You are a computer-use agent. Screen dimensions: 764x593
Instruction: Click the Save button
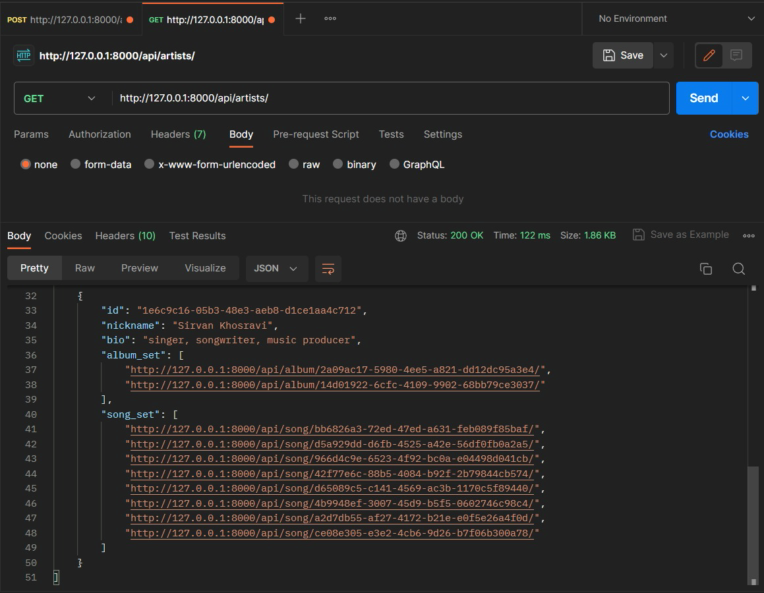tap(623, 56)
